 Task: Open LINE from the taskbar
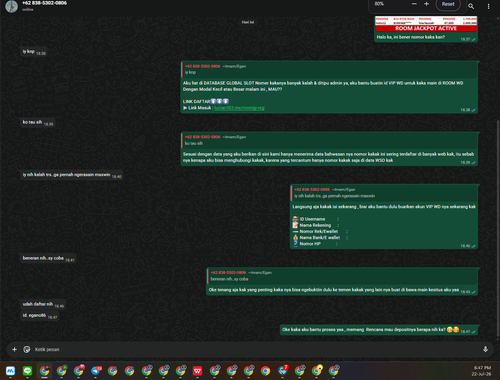(x=27, y=371)
